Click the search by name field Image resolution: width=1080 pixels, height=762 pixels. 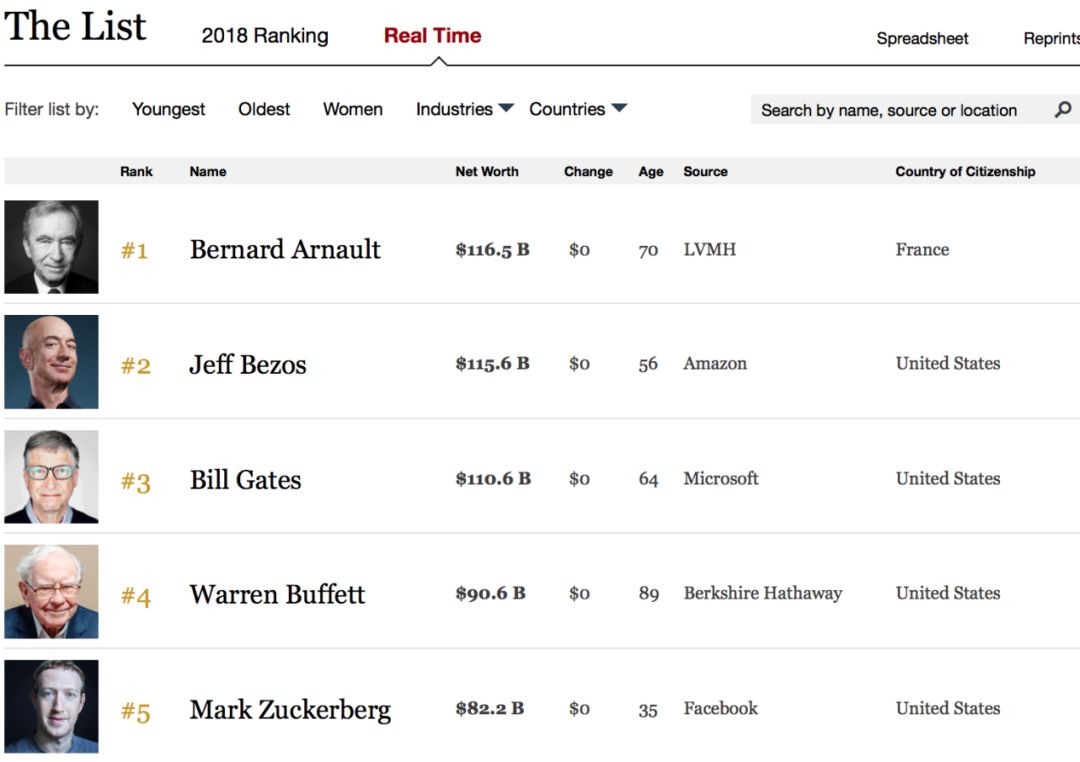pos(889,110)
